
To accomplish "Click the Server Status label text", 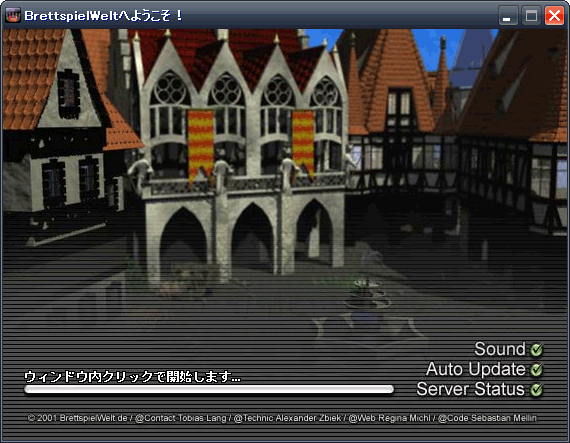I will (x=471, y=389).
